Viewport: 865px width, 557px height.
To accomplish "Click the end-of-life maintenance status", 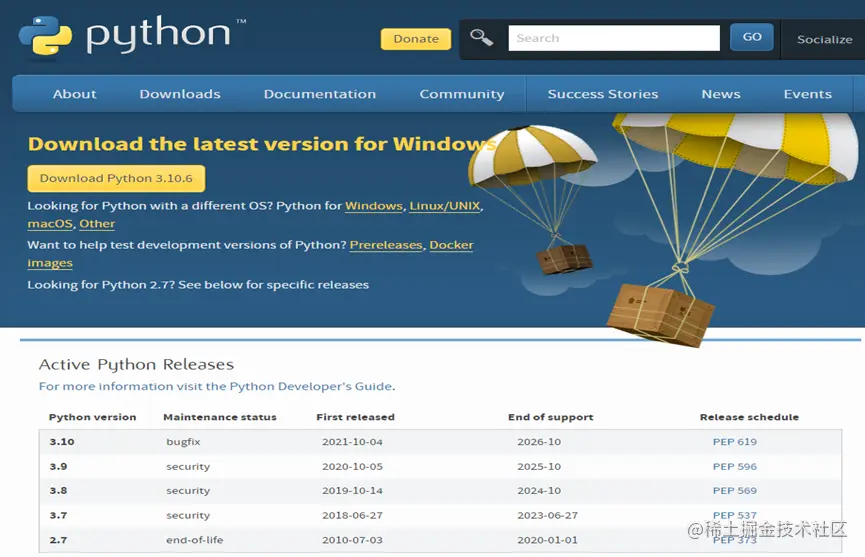I will (195, 540).
